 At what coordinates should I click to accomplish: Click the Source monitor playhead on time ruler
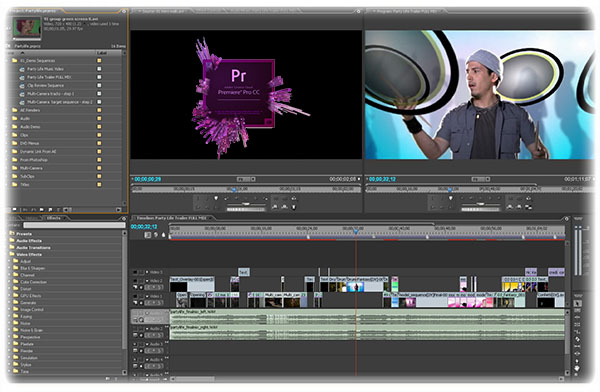click(x=234, y=189)
